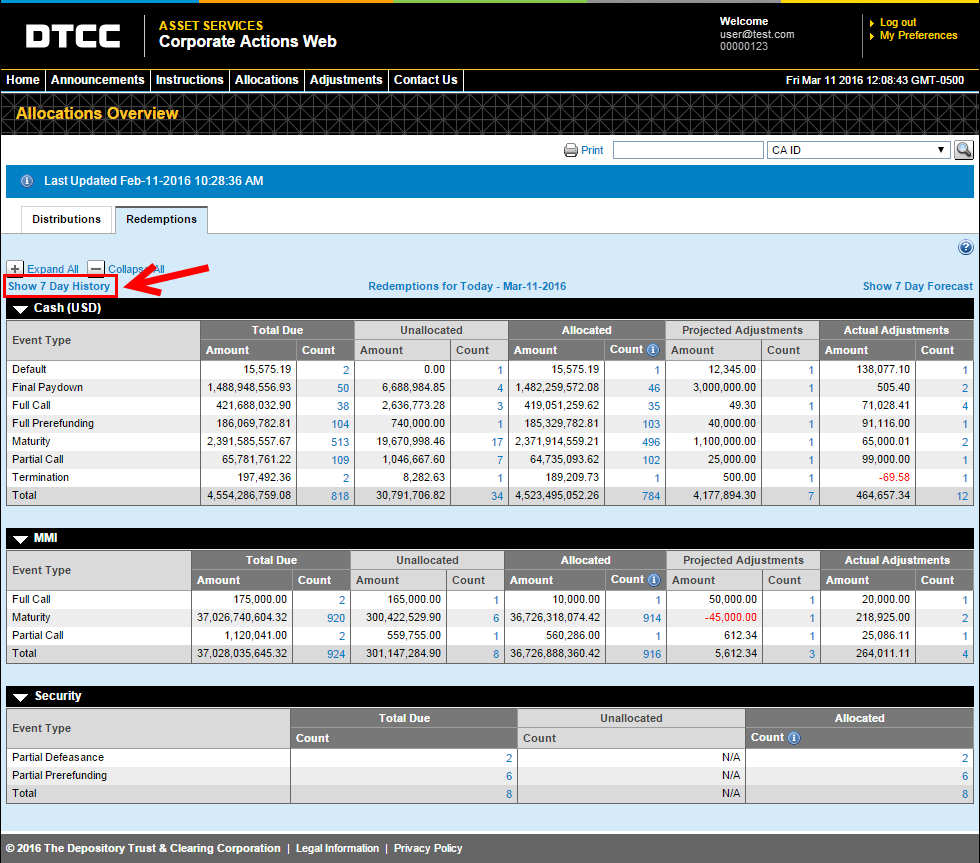This screenshot has width=980, height=863.
Task: Collapse the Cash (USD) section
Action: click(x=20, y=309)
